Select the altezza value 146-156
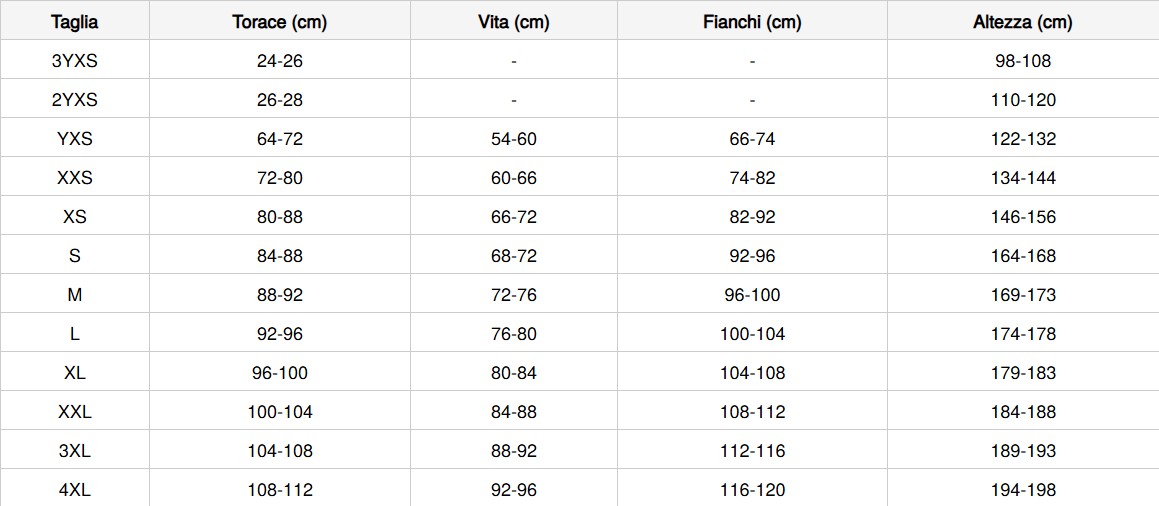This screenshot has height=506, width=1159. (1022, 217)
